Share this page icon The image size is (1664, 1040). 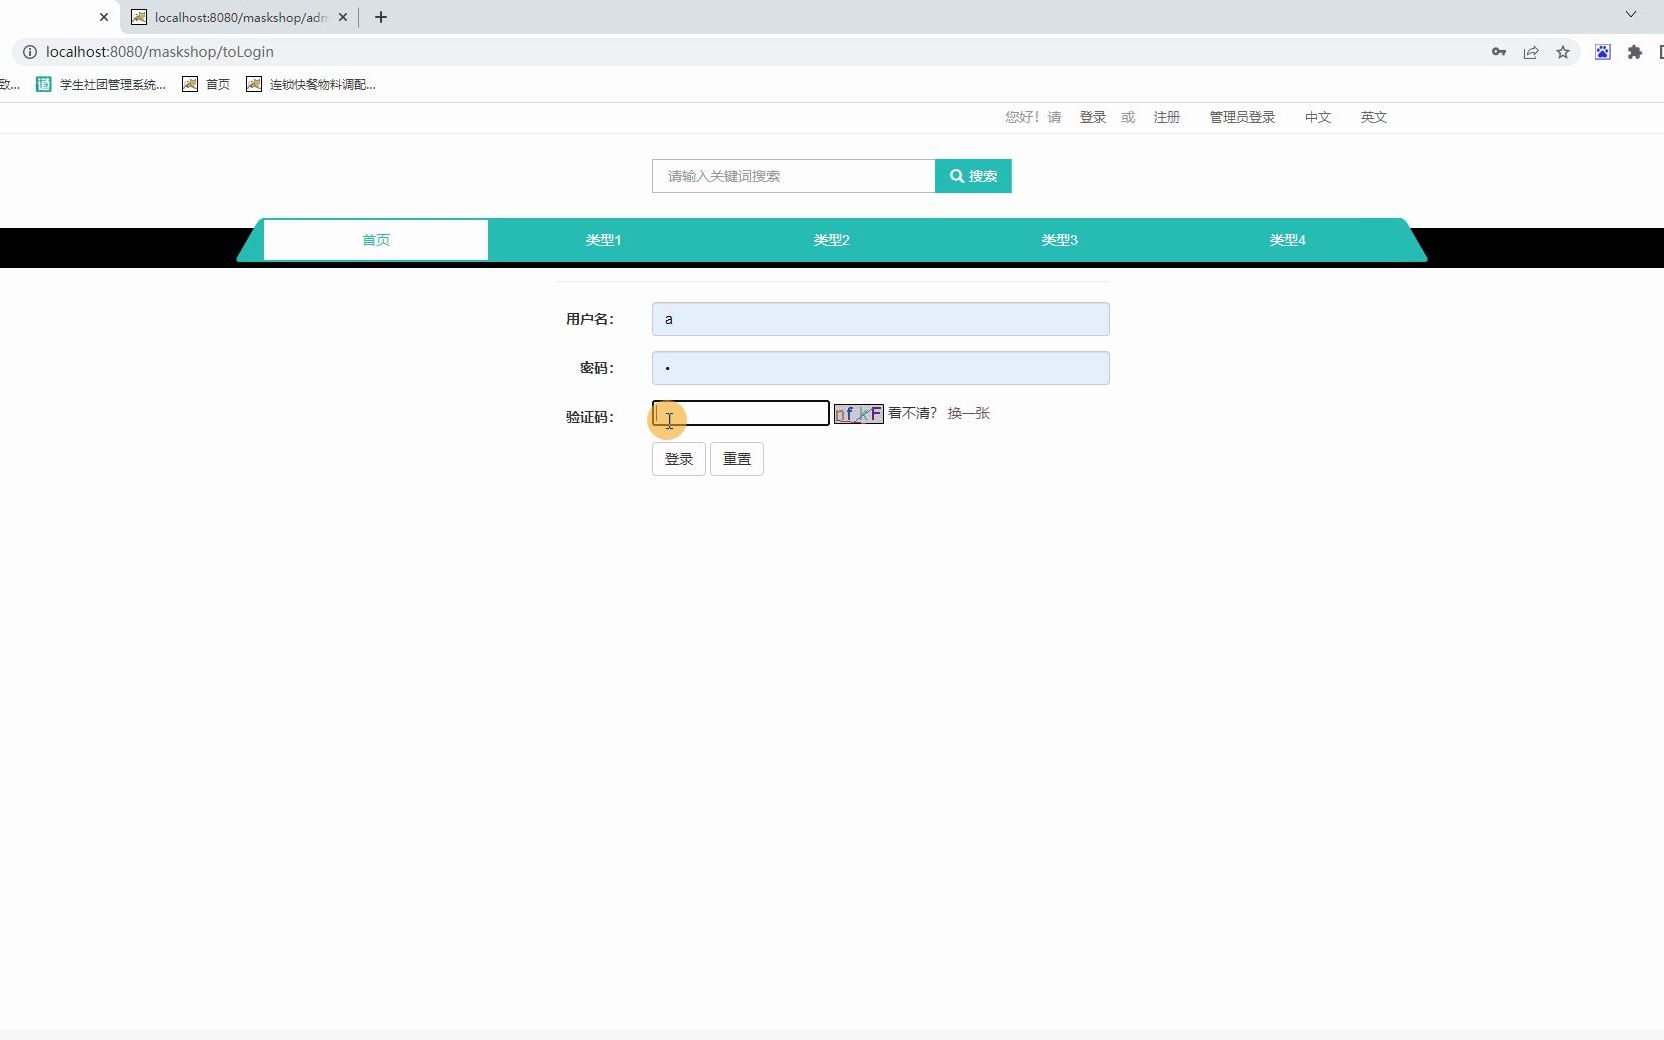[x=1531, y=52]
